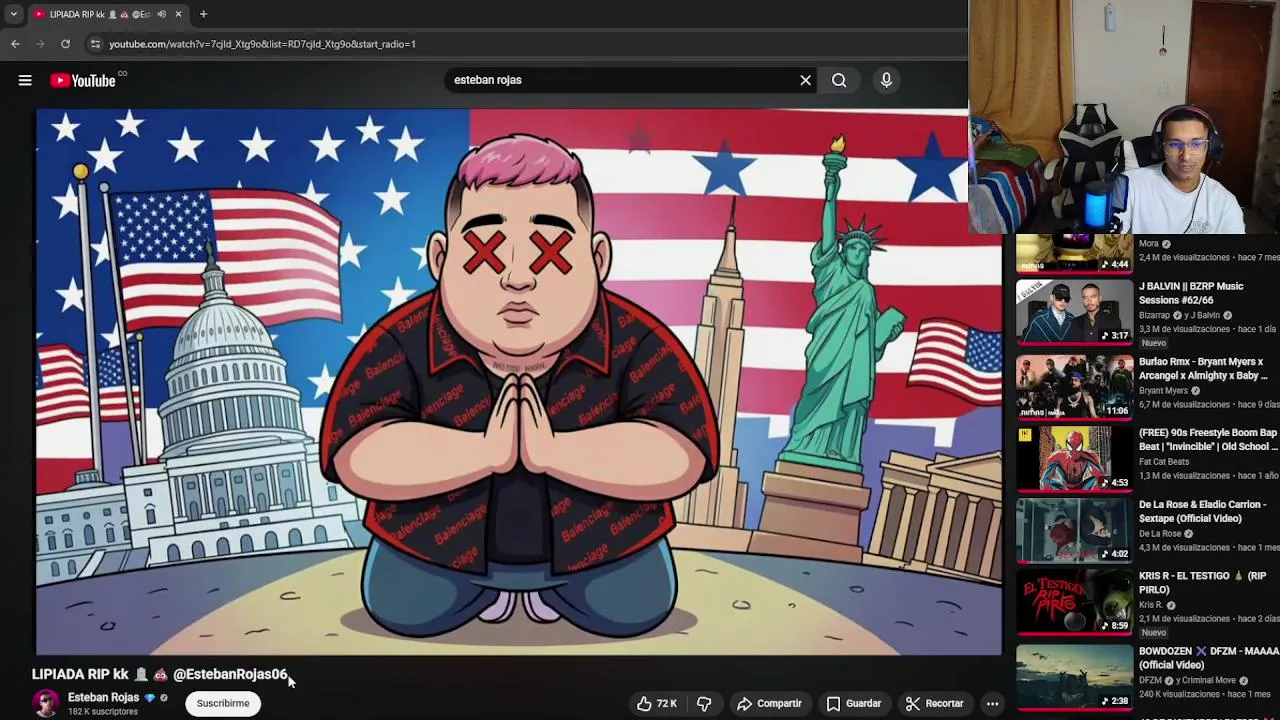Open the Kris R. channel name
The height and width of the screenshot is (720, 1280).
click(x=1151, y=605)
